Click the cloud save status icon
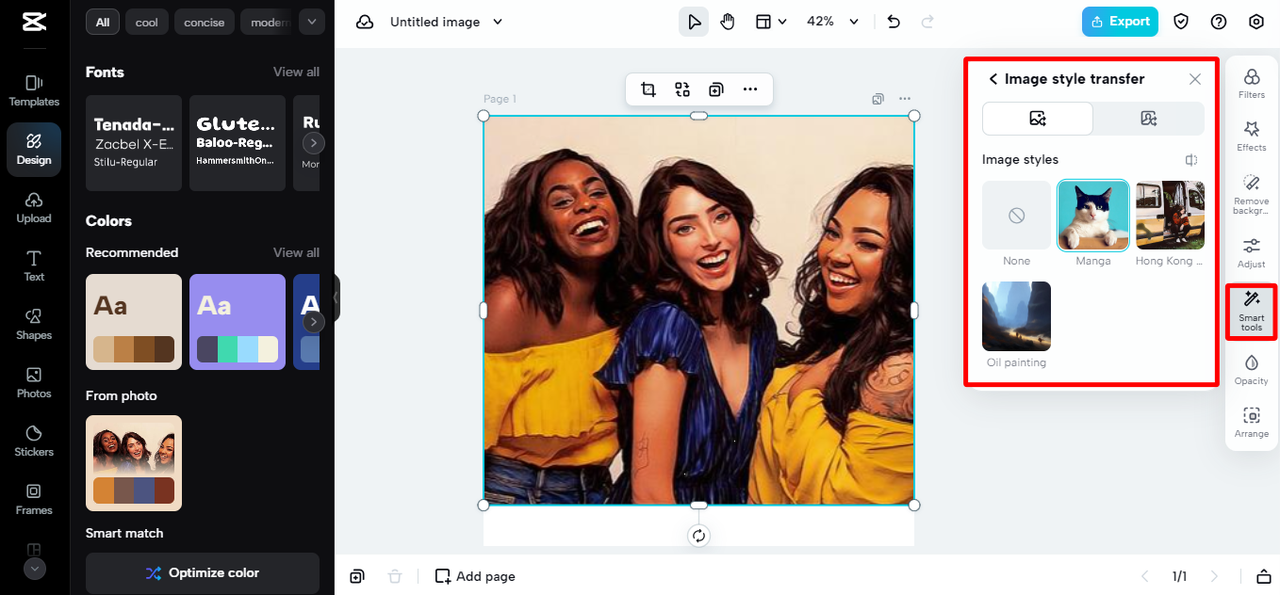This screenshot has height=595, width=1280. click(x=365, y=22)
